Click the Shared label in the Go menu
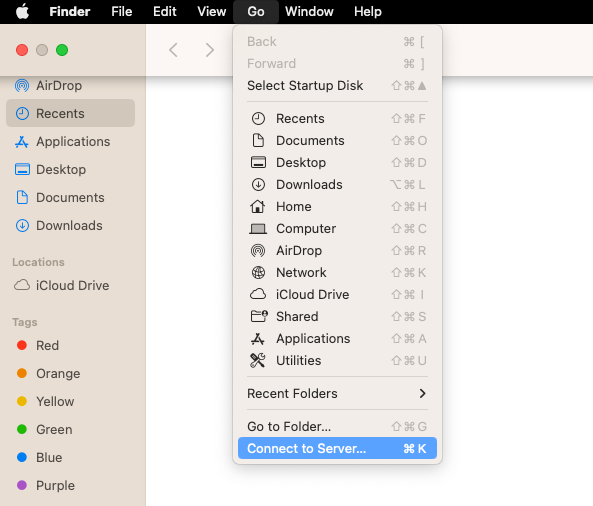The image size is (593, 506). click(297, 317)
